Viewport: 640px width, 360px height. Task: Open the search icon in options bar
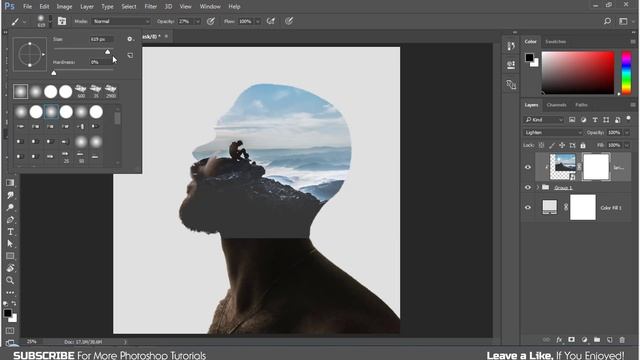607,21
